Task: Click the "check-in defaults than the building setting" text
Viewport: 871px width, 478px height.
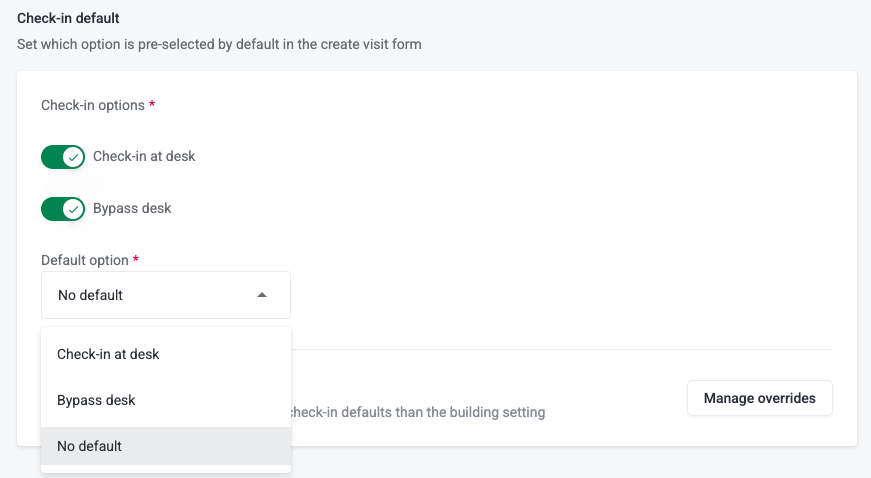Action: [x=416, y=412]
